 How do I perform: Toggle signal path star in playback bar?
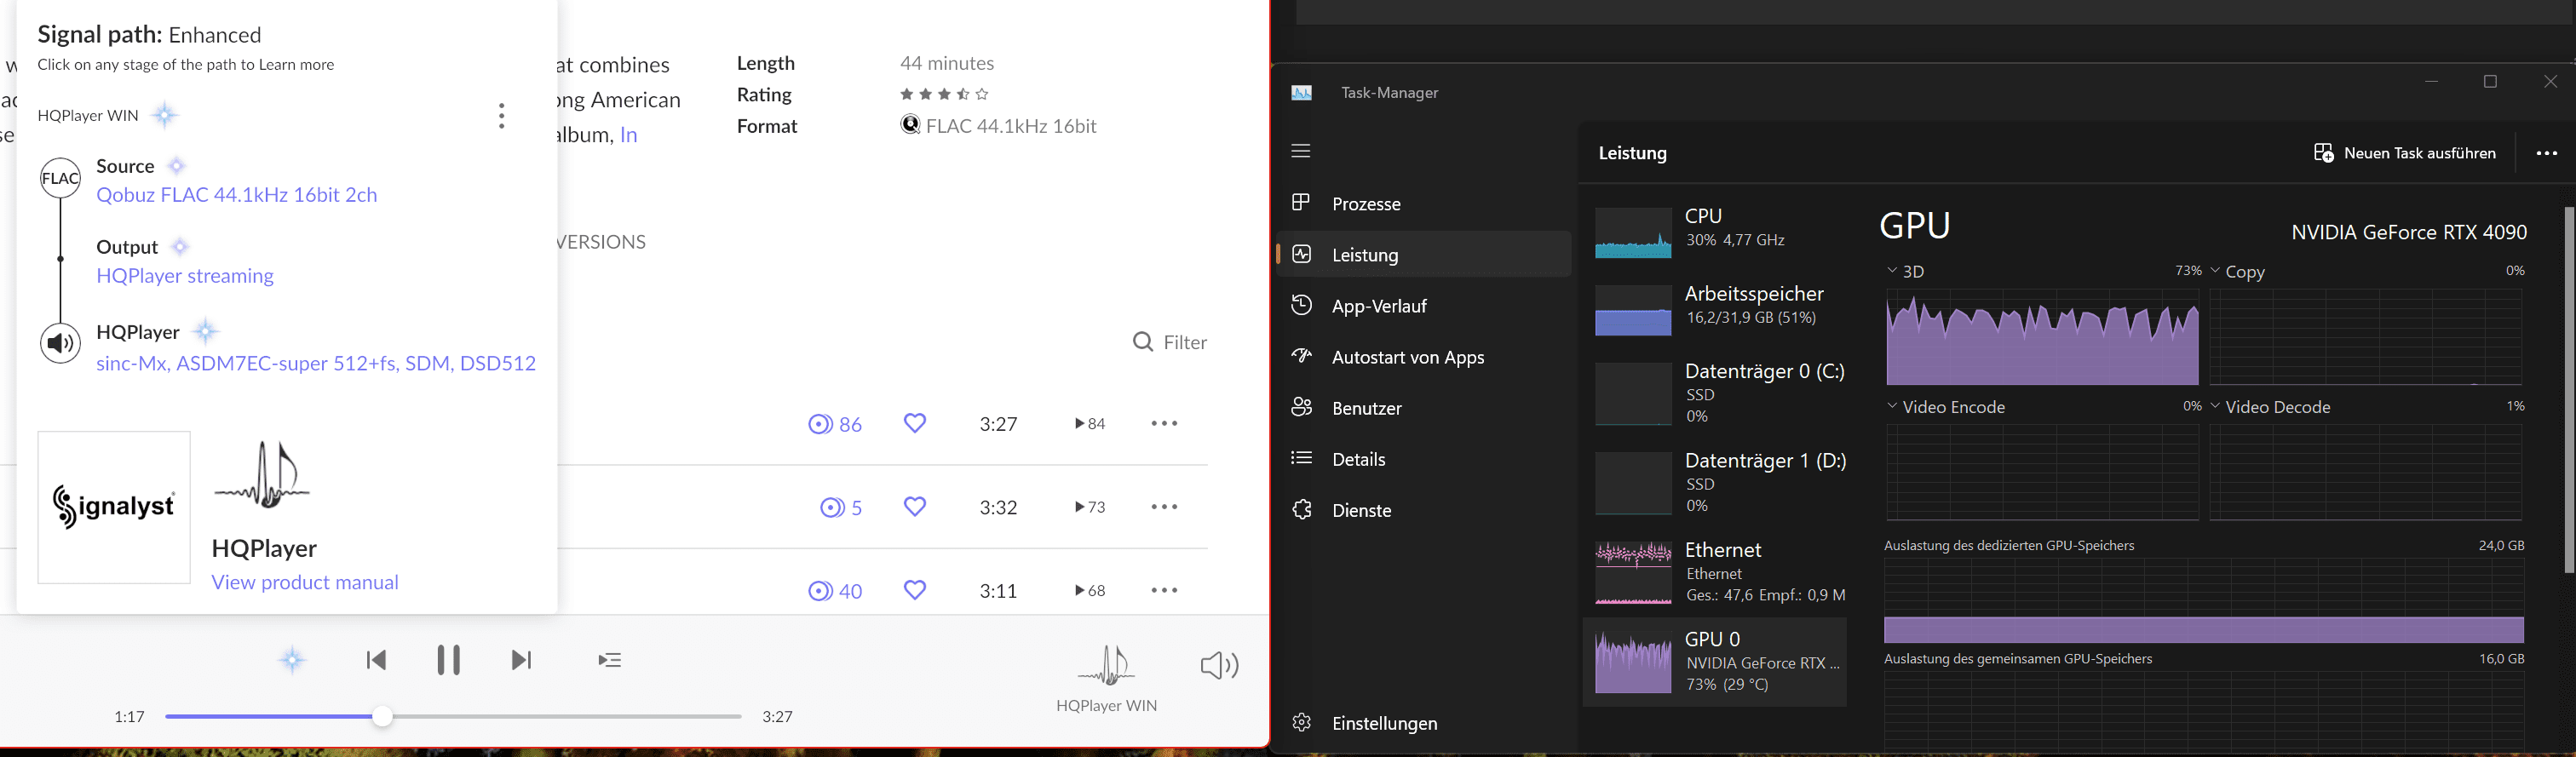292,660
